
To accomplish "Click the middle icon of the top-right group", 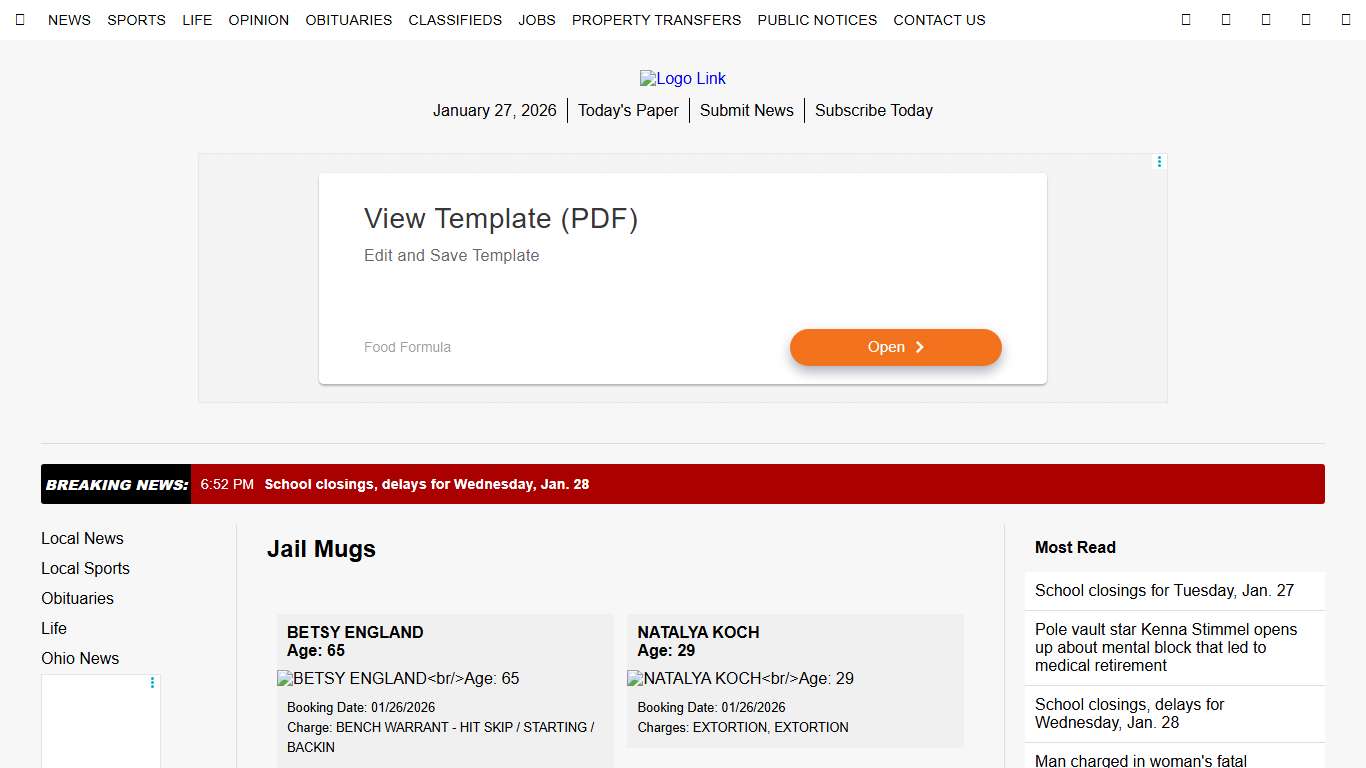I will point(1266,20).
